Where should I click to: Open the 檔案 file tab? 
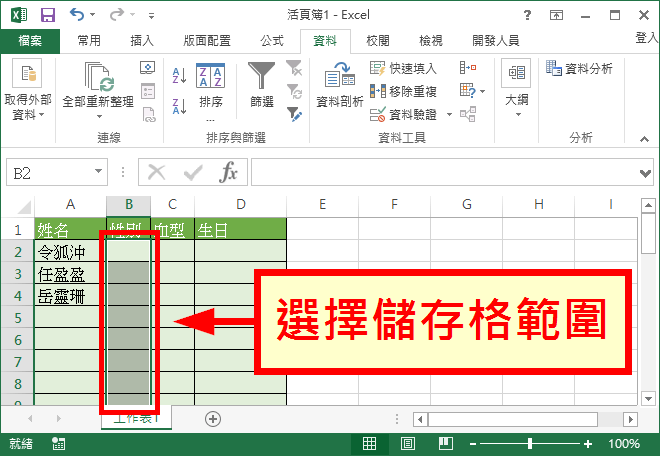click(30, 41)
